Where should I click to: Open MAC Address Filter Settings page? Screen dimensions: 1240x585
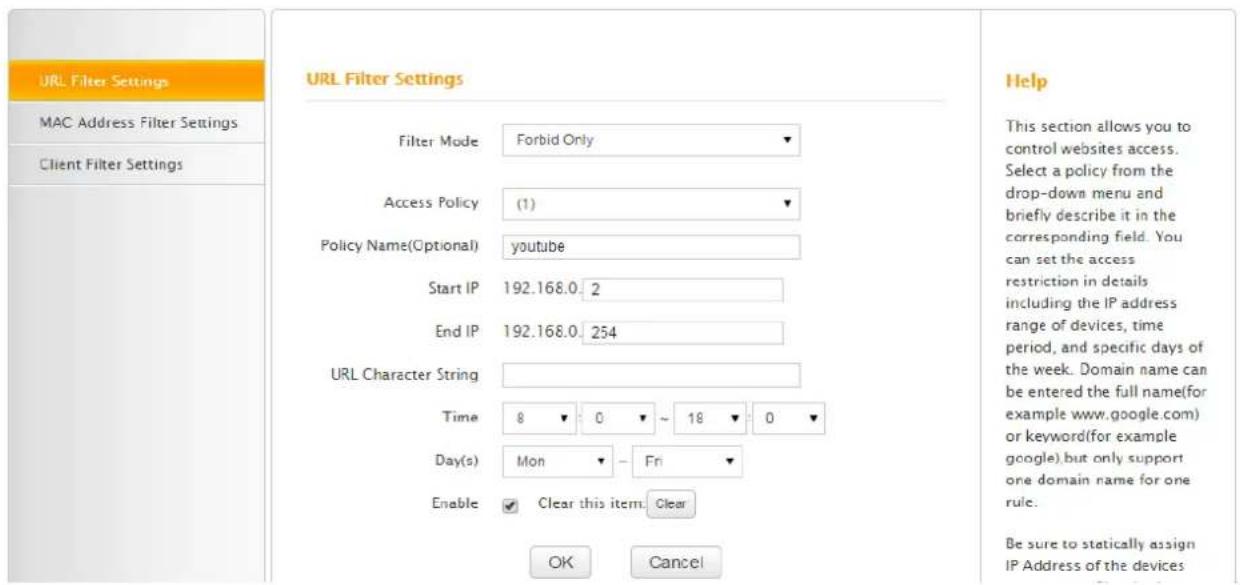136,123
